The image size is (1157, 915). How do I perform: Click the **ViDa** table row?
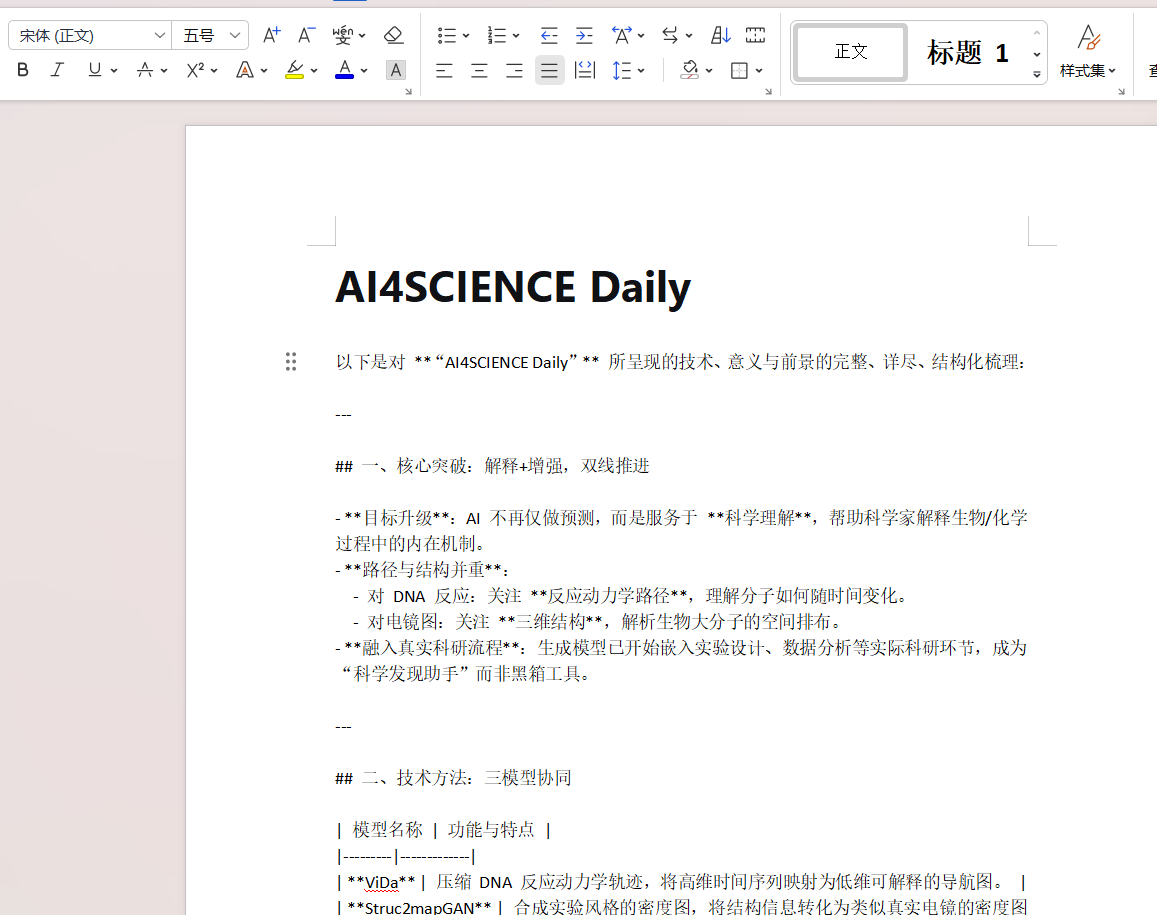pyautogui.click(x=681, y=882)
